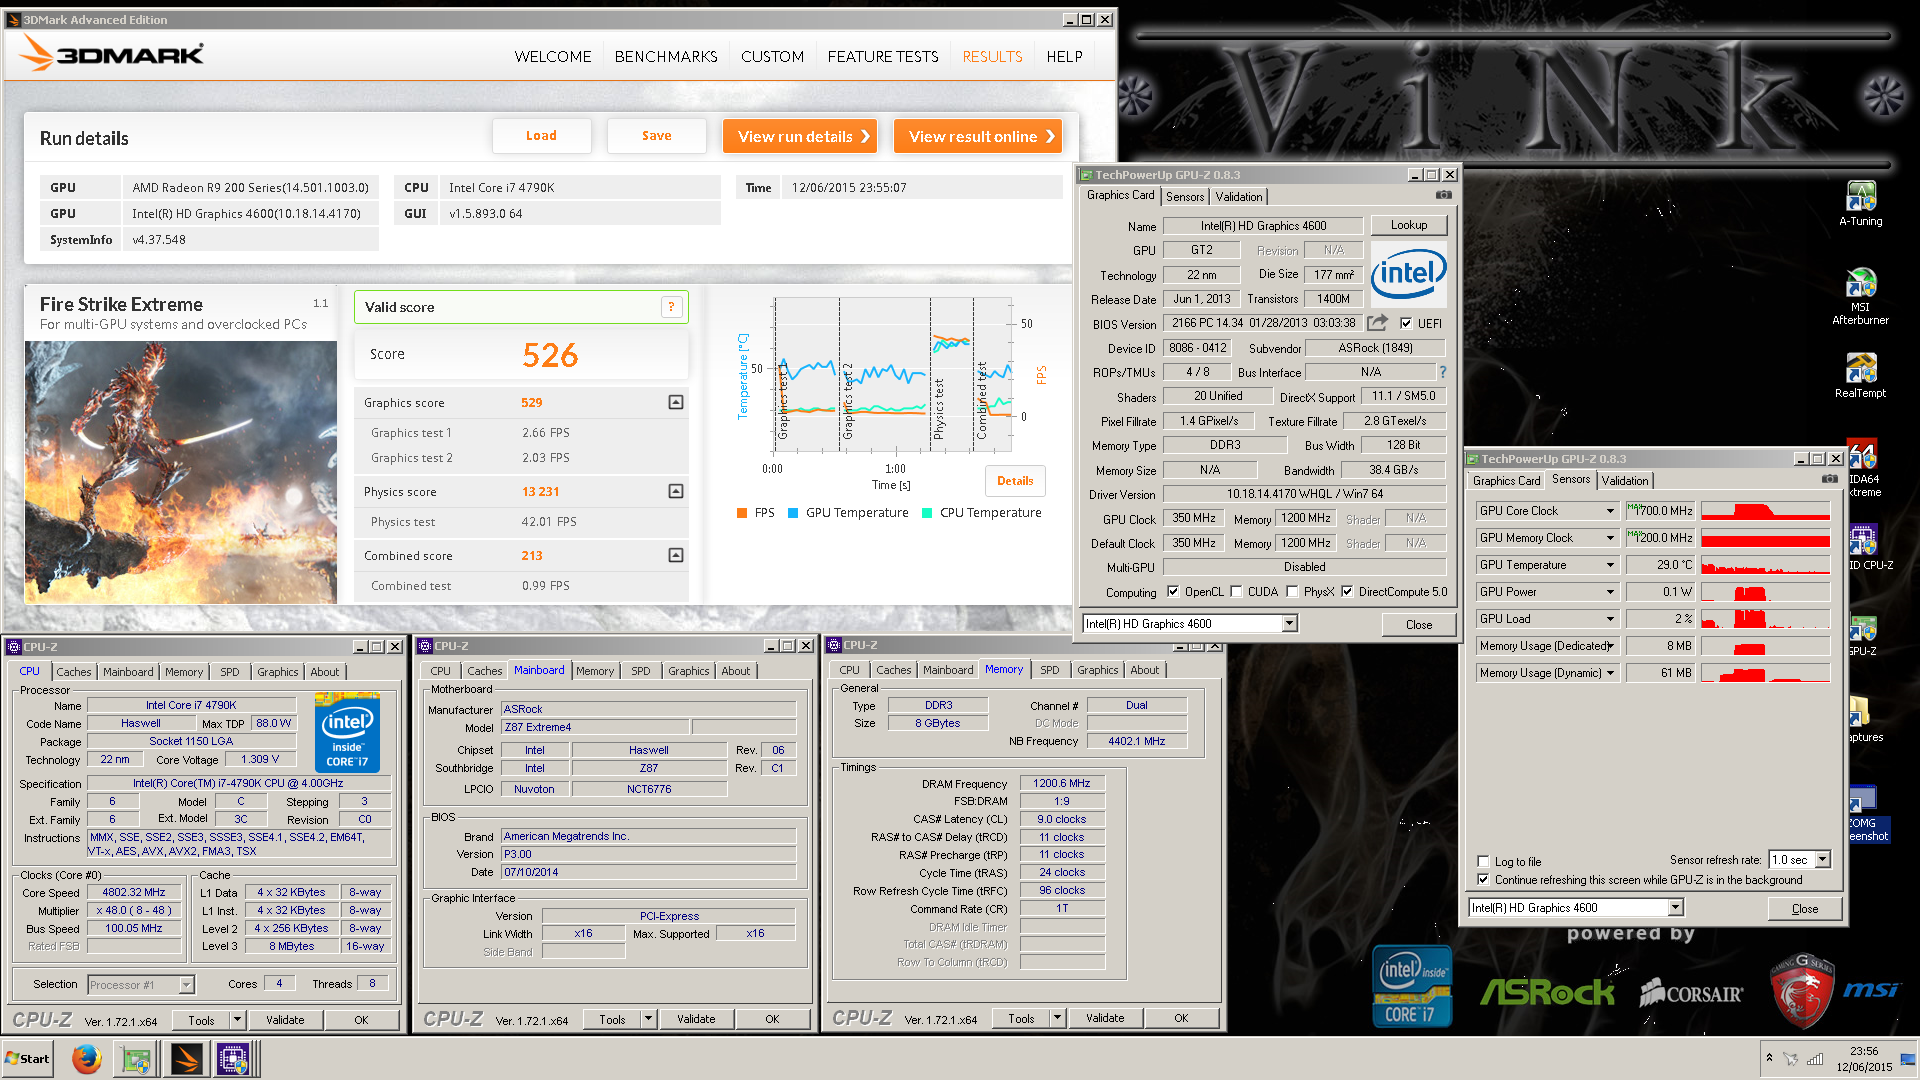Image resolution: width=1920 pixels, height=1080 pixels.
Task: Open the GPU Memory Clock sensor dropdown
Action: tap(1610, 538)
